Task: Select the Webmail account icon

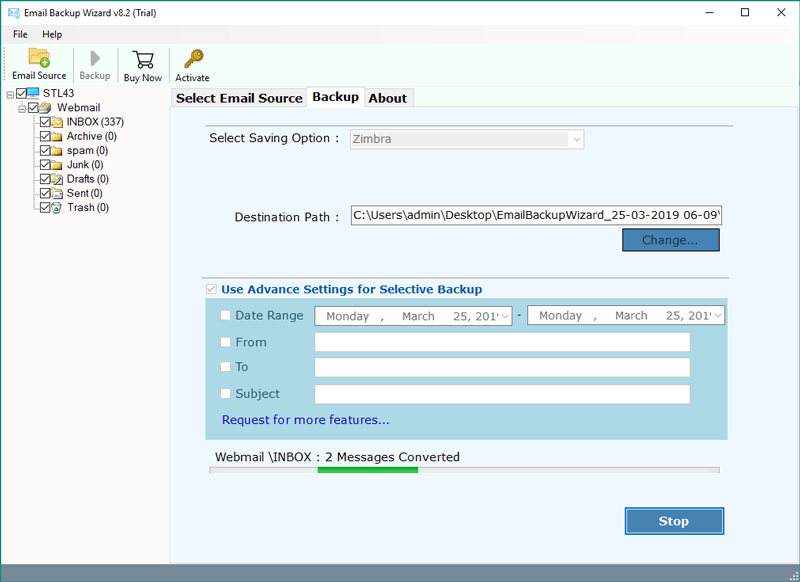Action: [x=45, y=108]
